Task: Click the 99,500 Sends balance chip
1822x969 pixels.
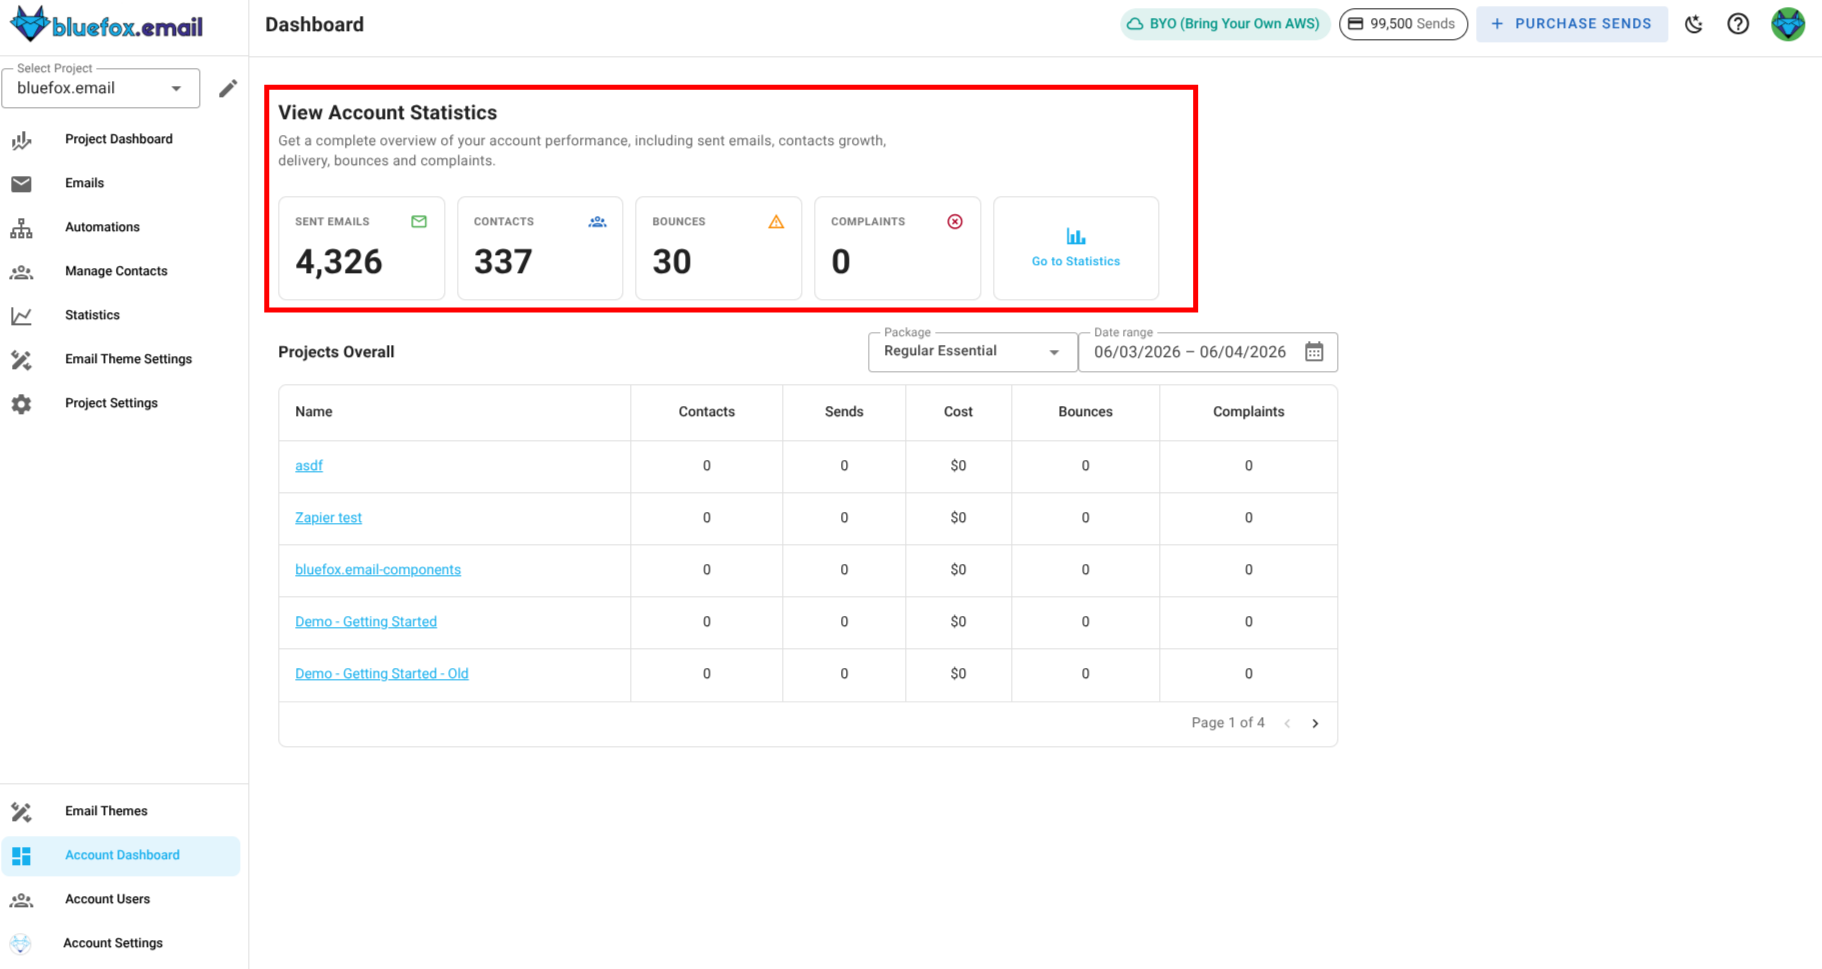Action: (1402, 24)
